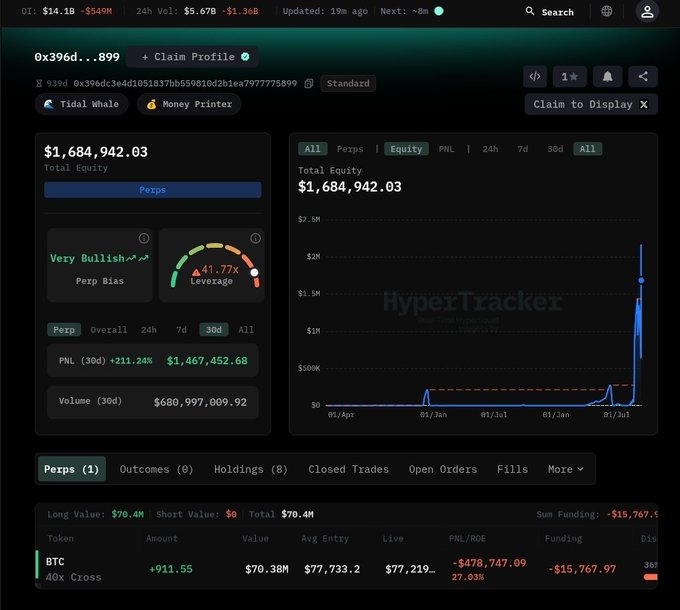Screen dimensions: 680x610
Task: Click the full wallet address text
Action: click(185, 83)
